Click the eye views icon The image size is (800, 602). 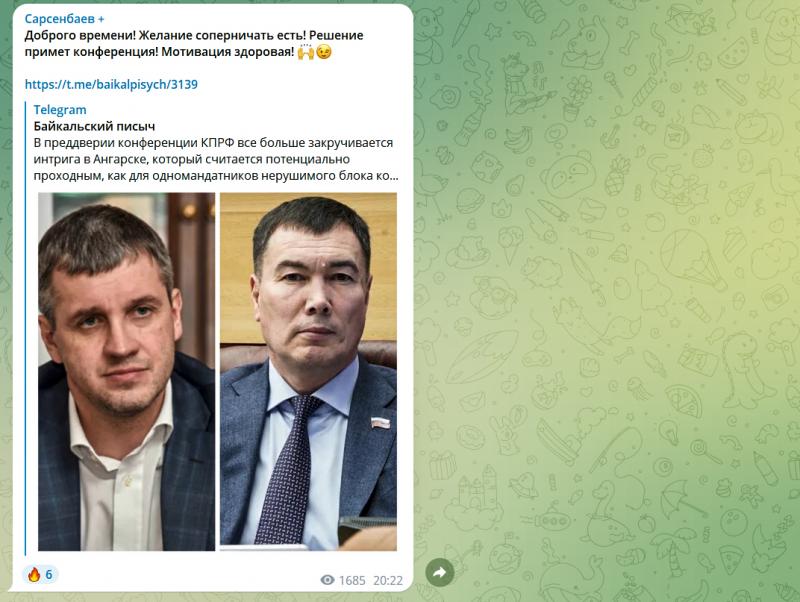point(328,580)
